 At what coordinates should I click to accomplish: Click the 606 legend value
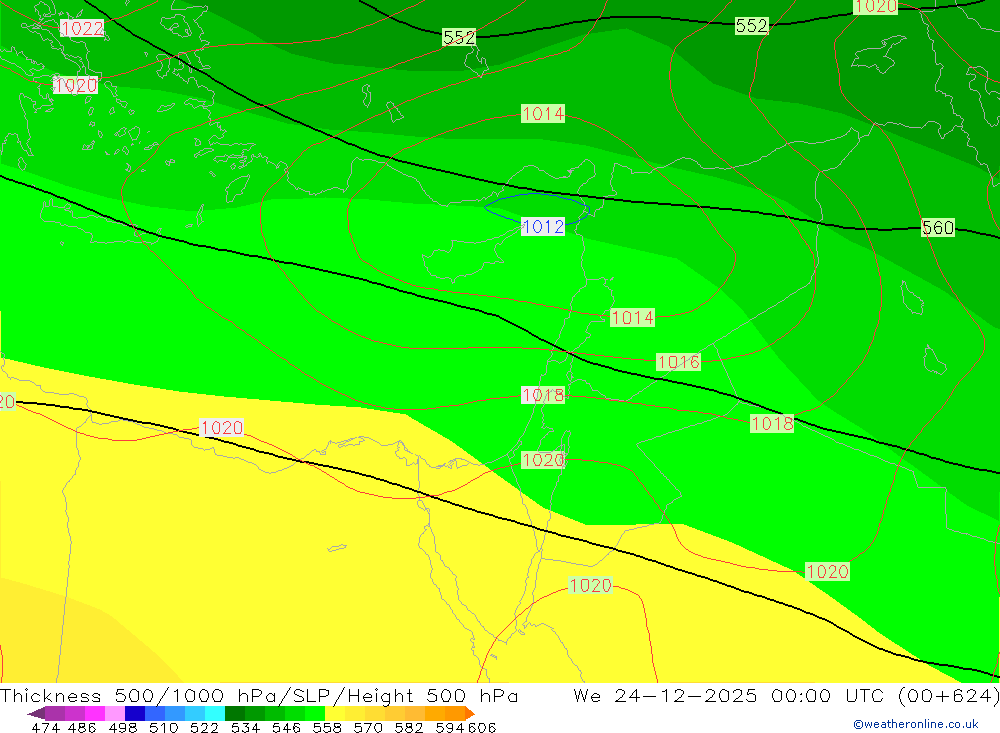point(482,728)
